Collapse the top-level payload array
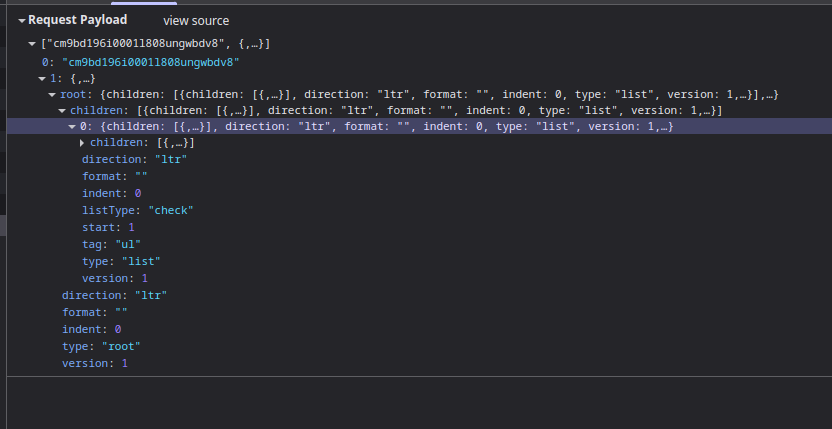832x429 pixels. [32, 44]
